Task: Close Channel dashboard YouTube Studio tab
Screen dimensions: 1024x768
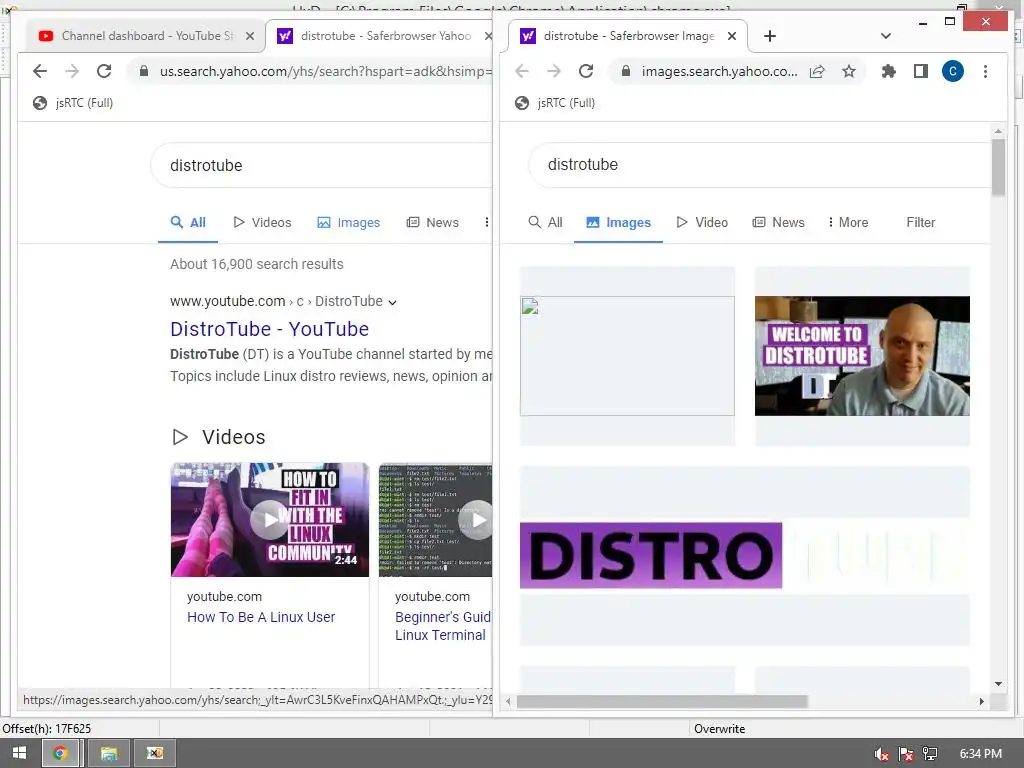Action: [x=249, y=36]
